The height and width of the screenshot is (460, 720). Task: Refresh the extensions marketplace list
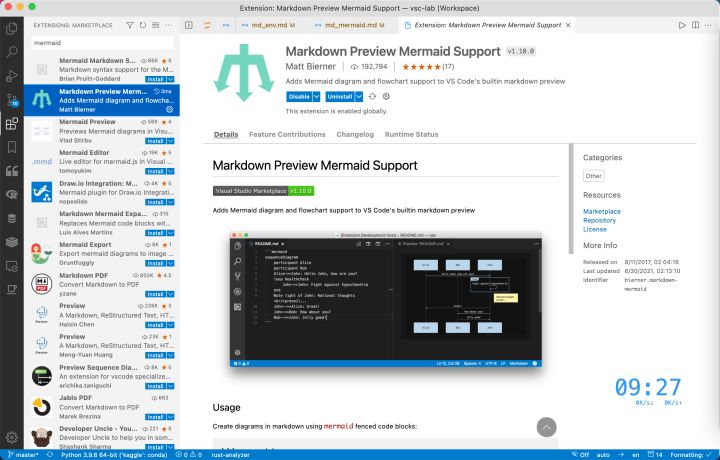pyautogui.click(x=143, y=25)
